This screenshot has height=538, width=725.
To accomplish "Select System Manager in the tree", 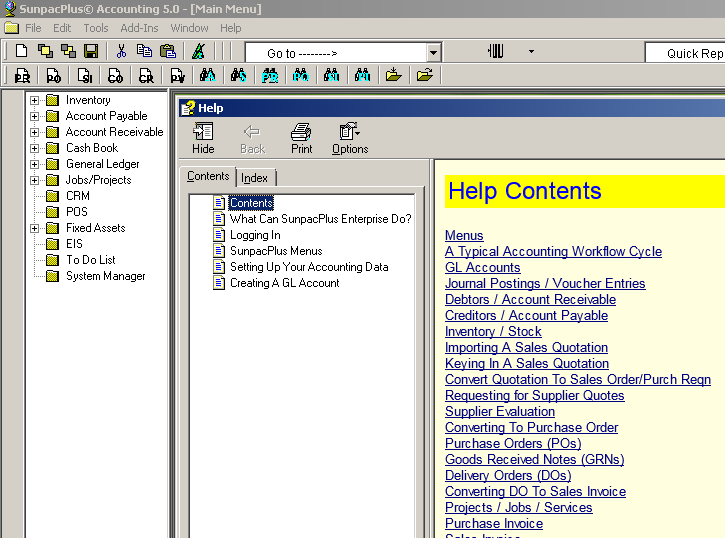I will click(x=105, y=276).
